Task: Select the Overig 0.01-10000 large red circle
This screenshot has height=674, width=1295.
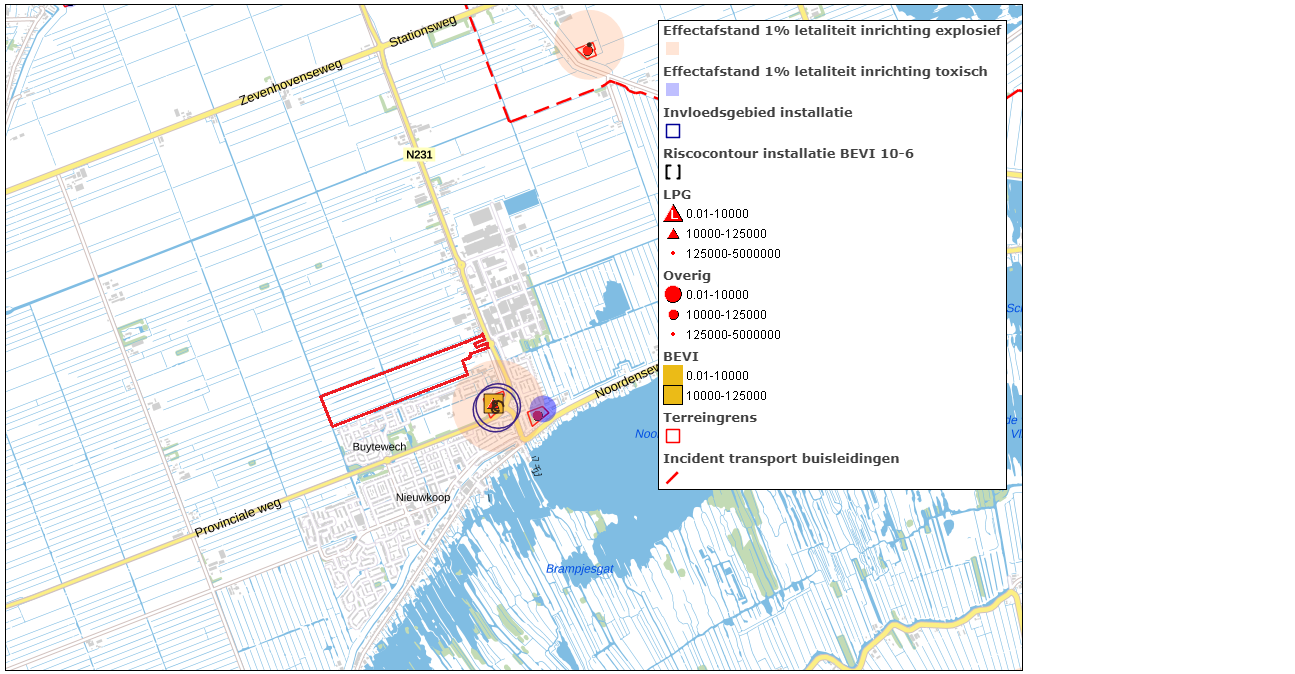Action: 673,294
